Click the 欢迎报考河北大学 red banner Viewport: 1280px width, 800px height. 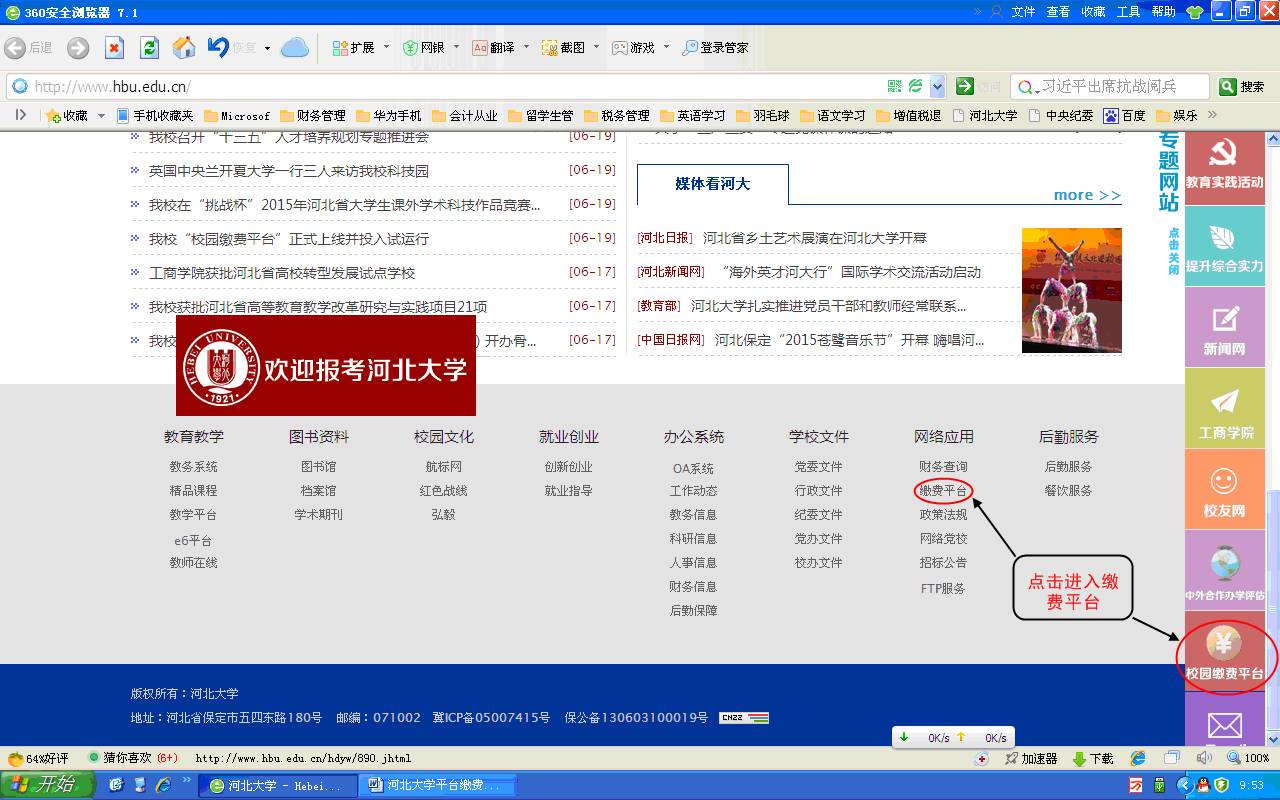pyautogui.click(x=326, y=366)
